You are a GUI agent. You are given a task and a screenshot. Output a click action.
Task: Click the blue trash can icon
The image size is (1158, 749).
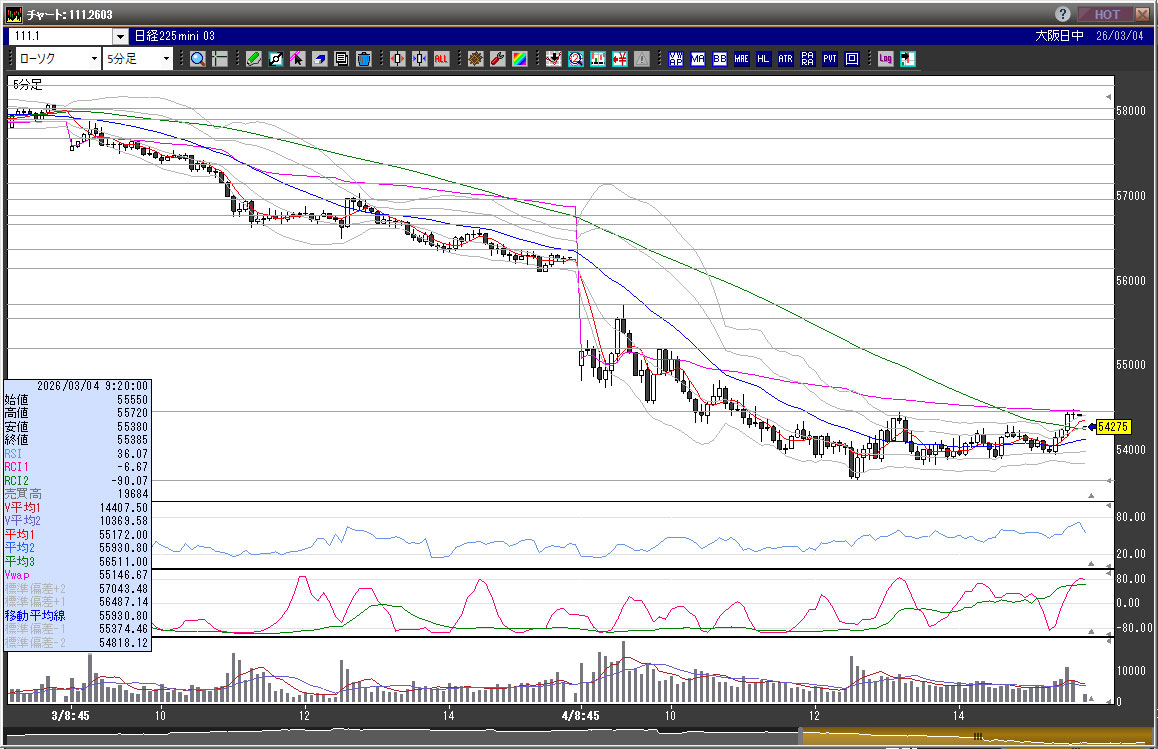(364, 59)
